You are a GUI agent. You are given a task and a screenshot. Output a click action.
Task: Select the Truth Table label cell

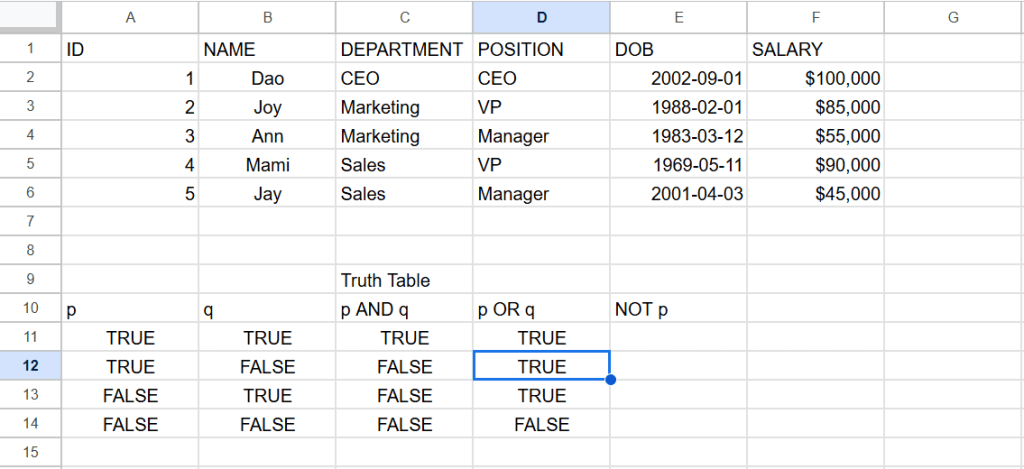pyautogui.click(x=403, y=280)
